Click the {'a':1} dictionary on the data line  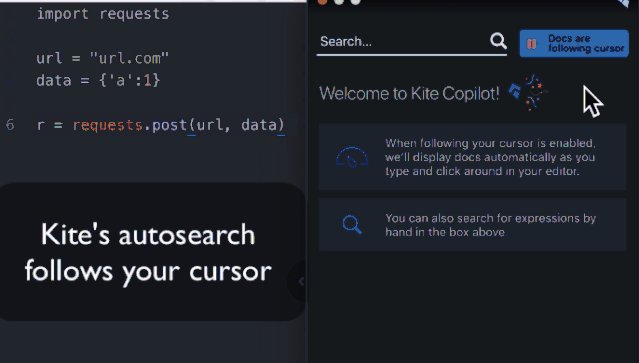coord(130,80)
